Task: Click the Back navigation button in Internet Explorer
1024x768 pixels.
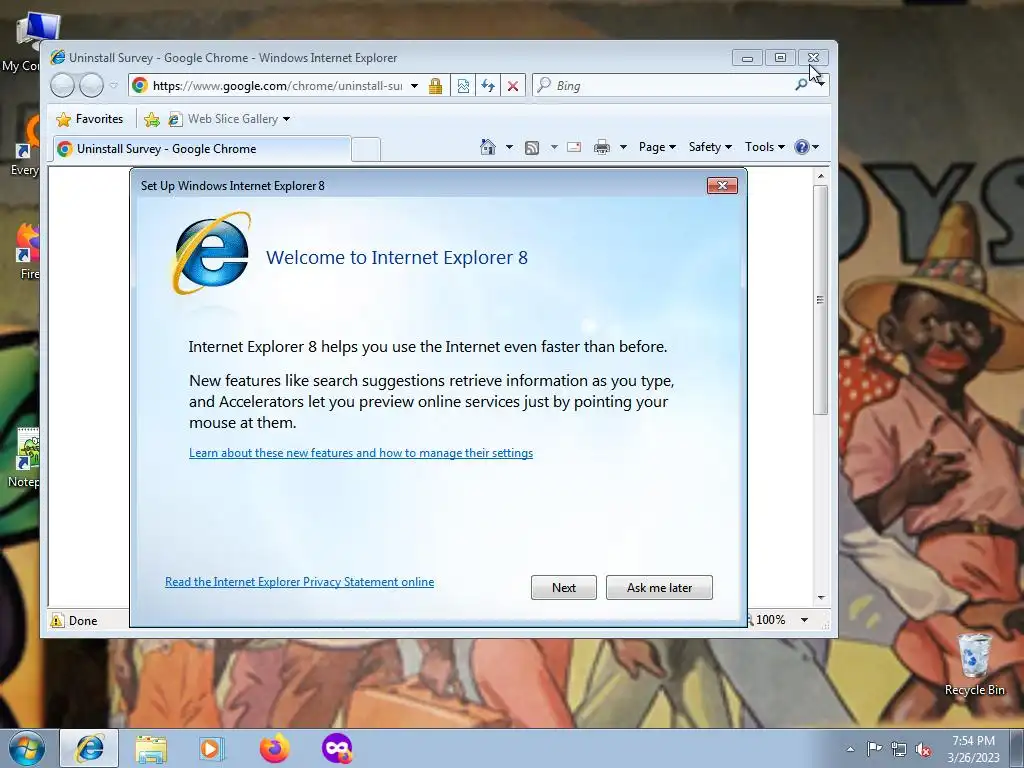Action: [x=63, y=86]
